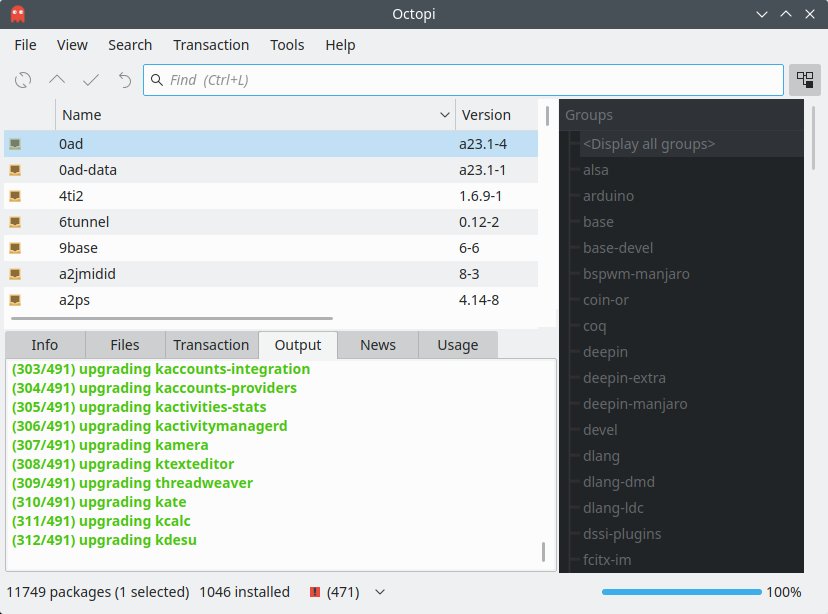The image size is (828, 614).
Task: Open the Tools menu
Action: click(287, 45)
